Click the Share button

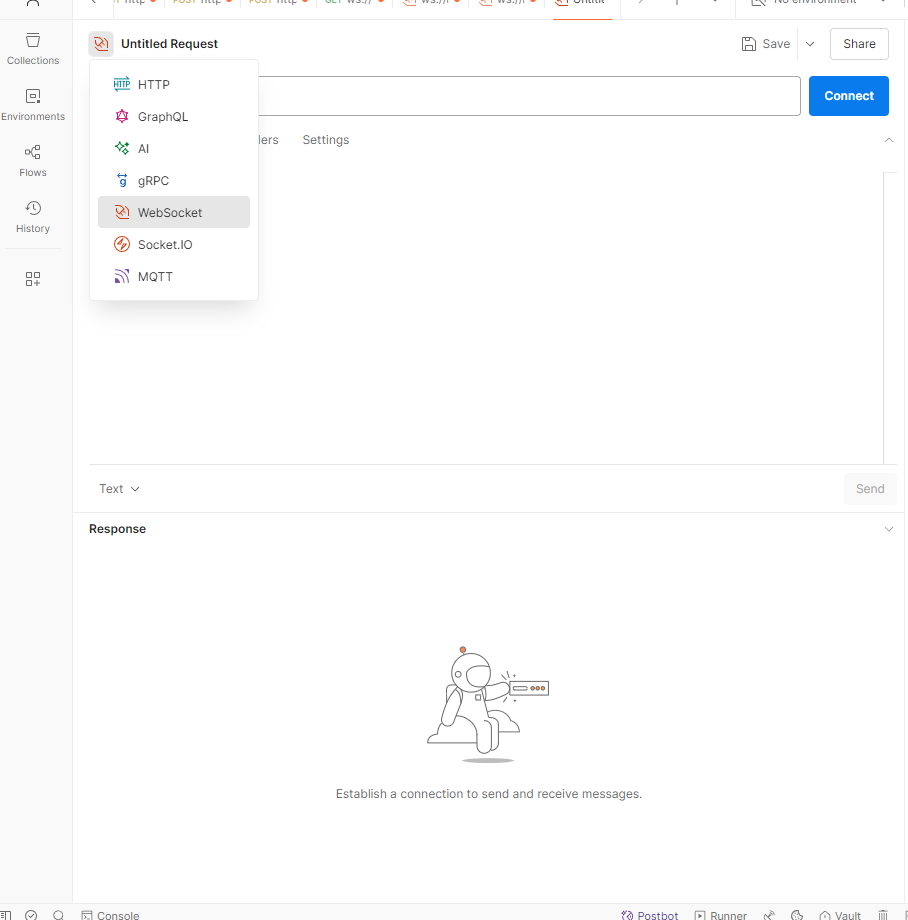coord(859,44)
